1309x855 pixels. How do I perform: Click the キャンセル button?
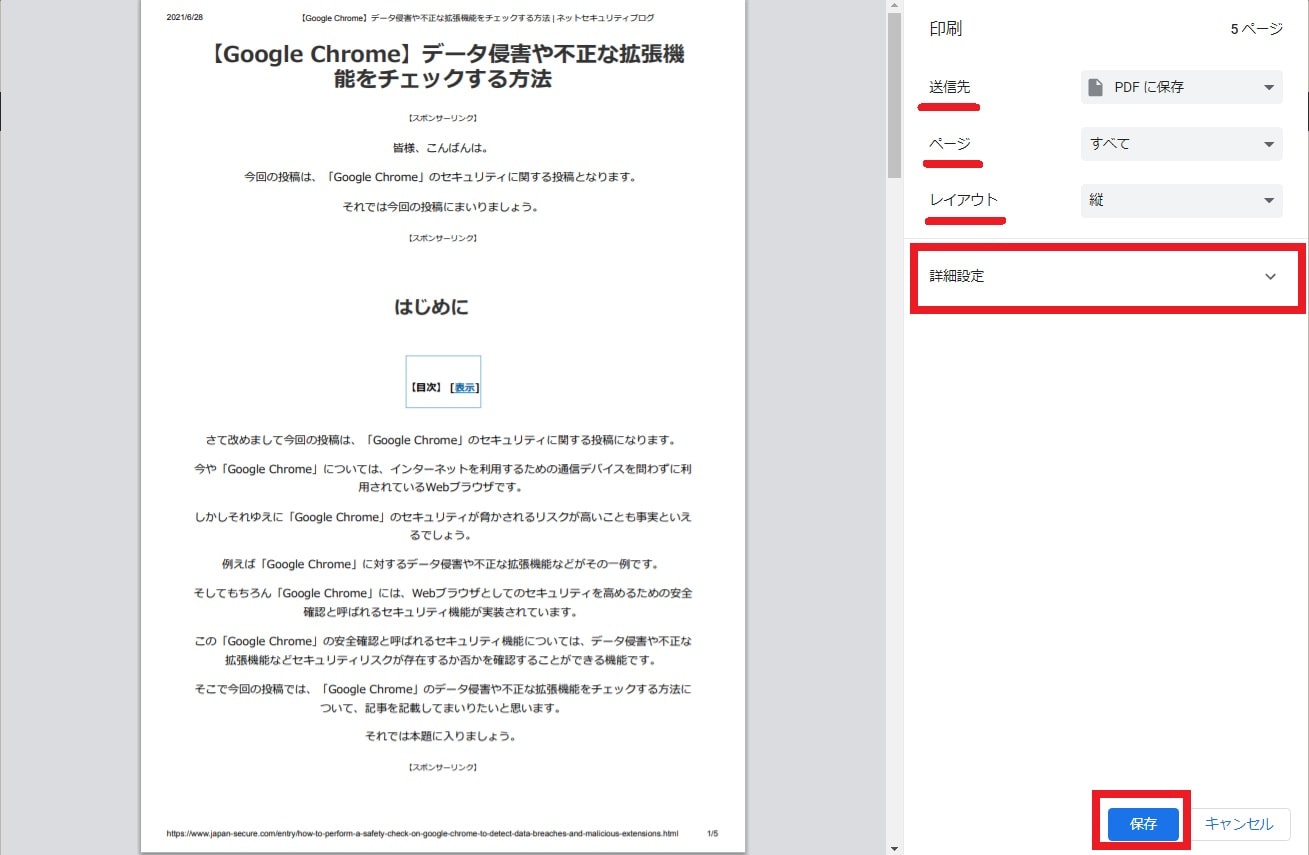(1239, 824)
